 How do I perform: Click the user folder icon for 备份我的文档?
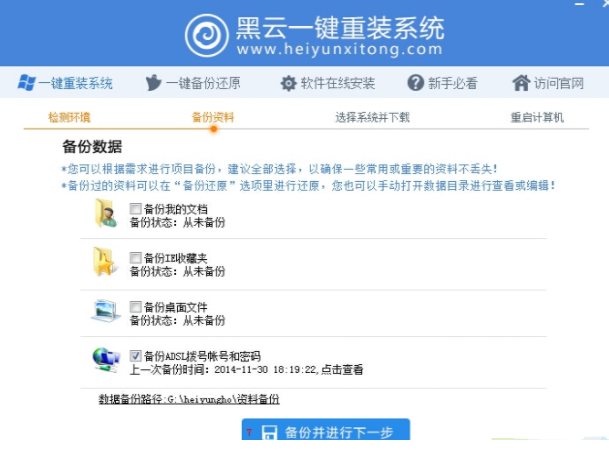pyautogui.click(x=106, y=213)
